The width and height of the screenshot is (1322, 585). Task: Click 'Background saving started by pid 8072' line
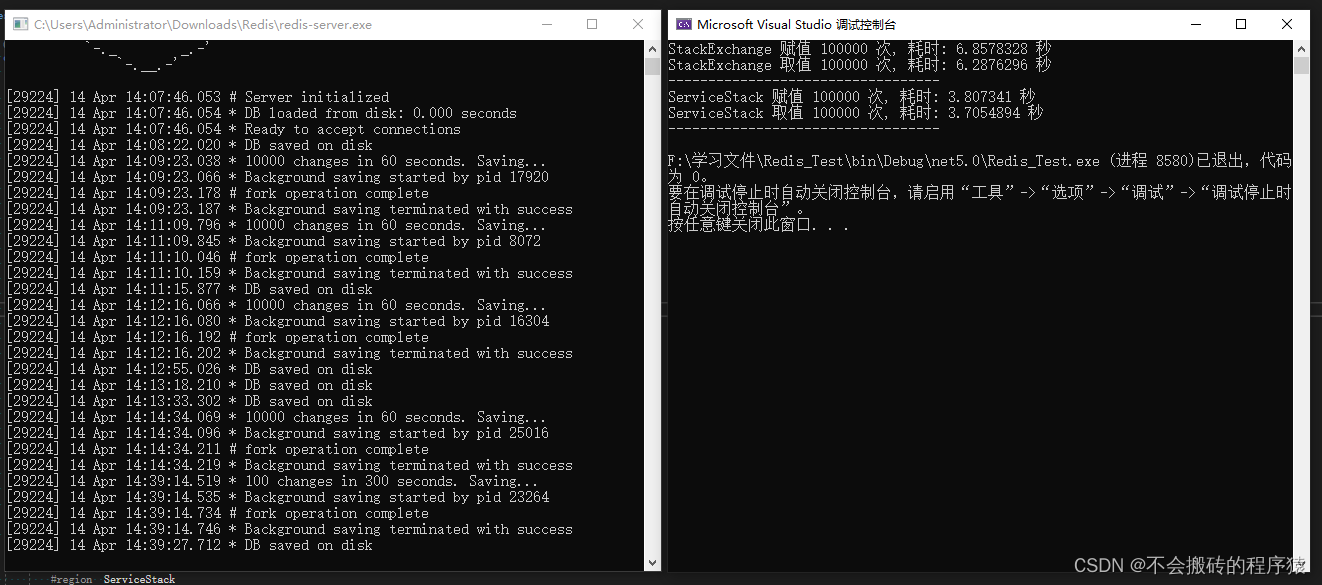[273, 241]
